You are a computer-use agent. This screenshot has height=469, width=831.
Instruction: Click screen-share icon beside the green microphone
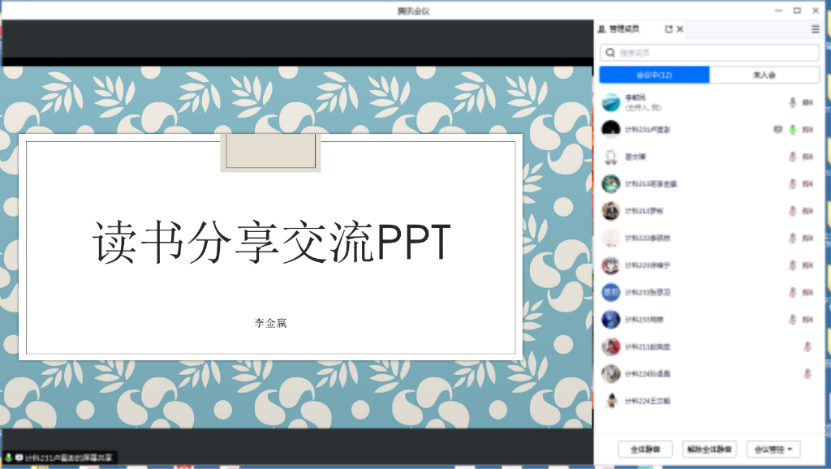pos(777,129)
